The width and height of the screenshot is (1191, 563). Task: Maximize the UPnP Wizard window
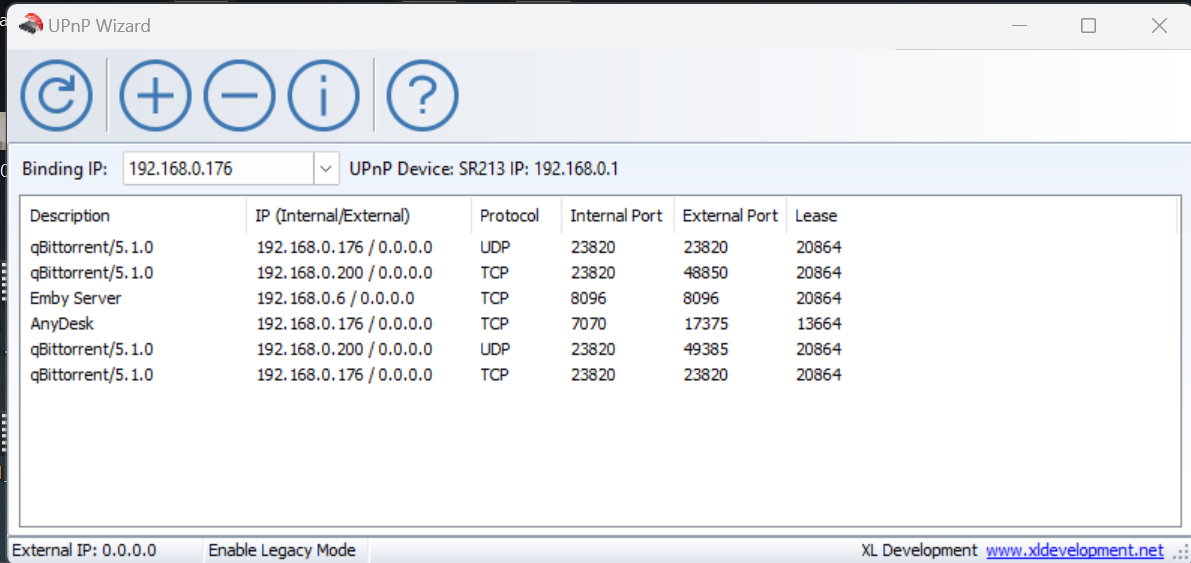point(1088,26)
